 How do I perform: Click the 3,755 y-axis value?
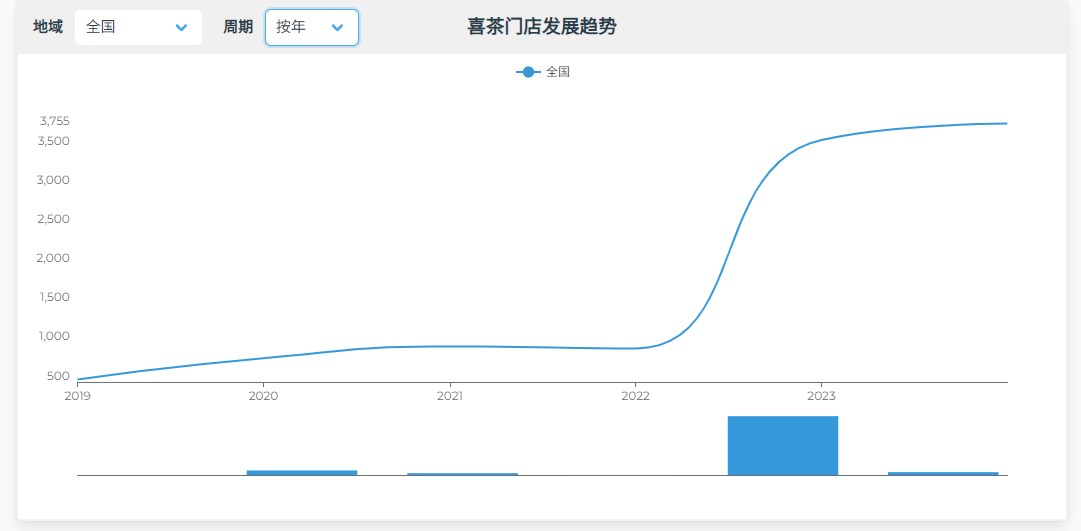pos(54,121)
